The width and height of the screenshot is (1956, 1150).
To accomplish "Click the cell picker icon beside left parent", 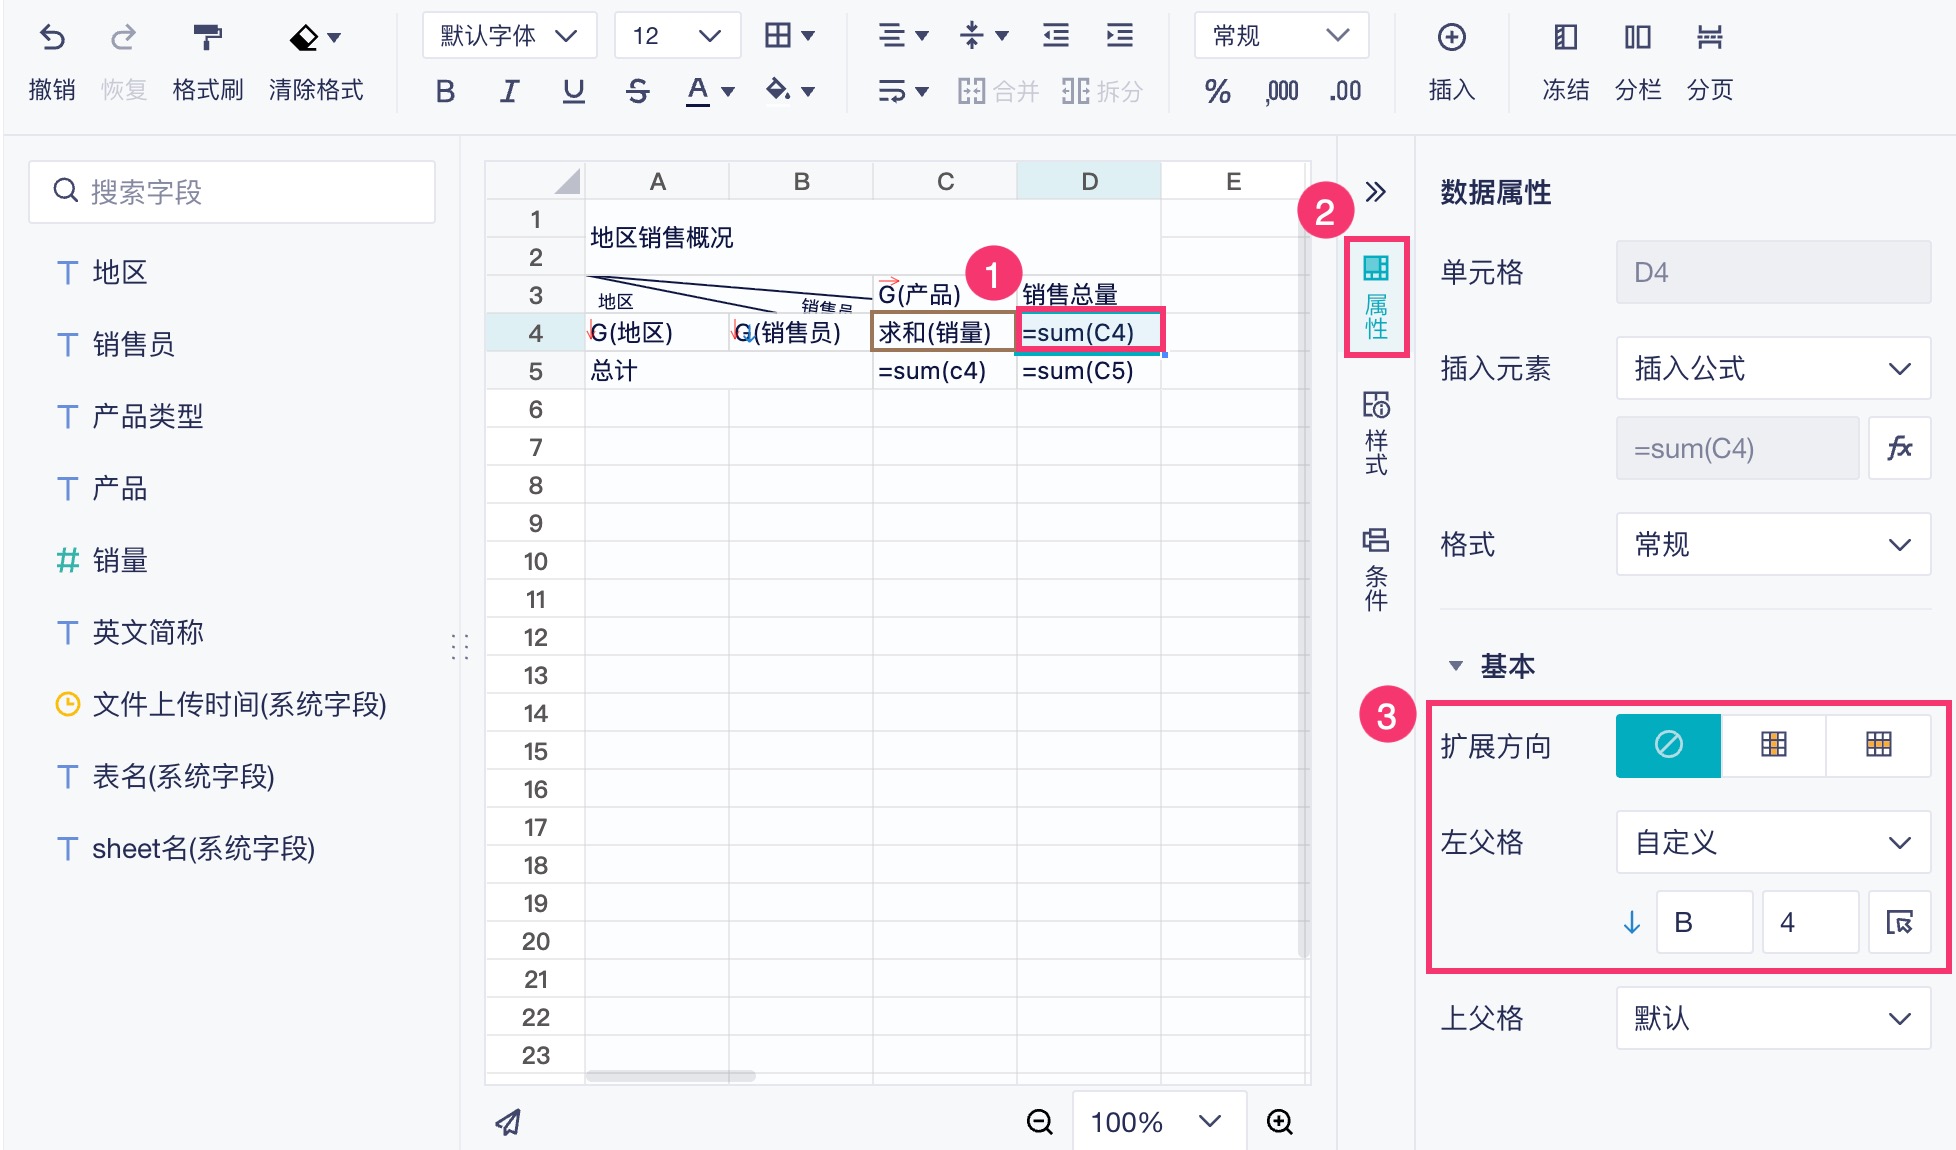I will (x=1898, y=922).
